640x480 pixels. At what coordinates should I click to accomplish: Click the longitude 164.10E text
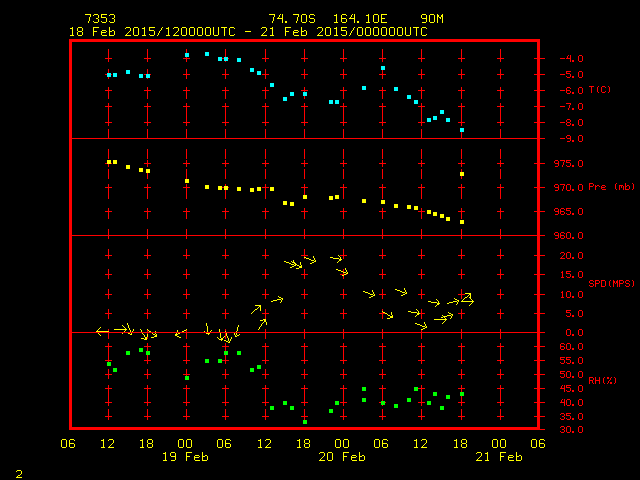354,19
